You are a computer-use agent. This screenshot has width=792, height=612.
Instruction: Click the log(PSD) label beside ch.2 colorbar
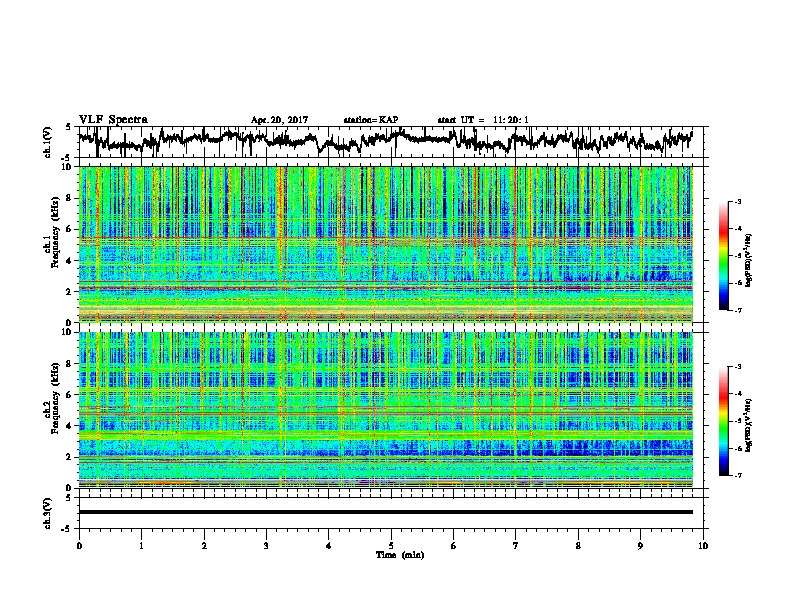coord(748,425)
